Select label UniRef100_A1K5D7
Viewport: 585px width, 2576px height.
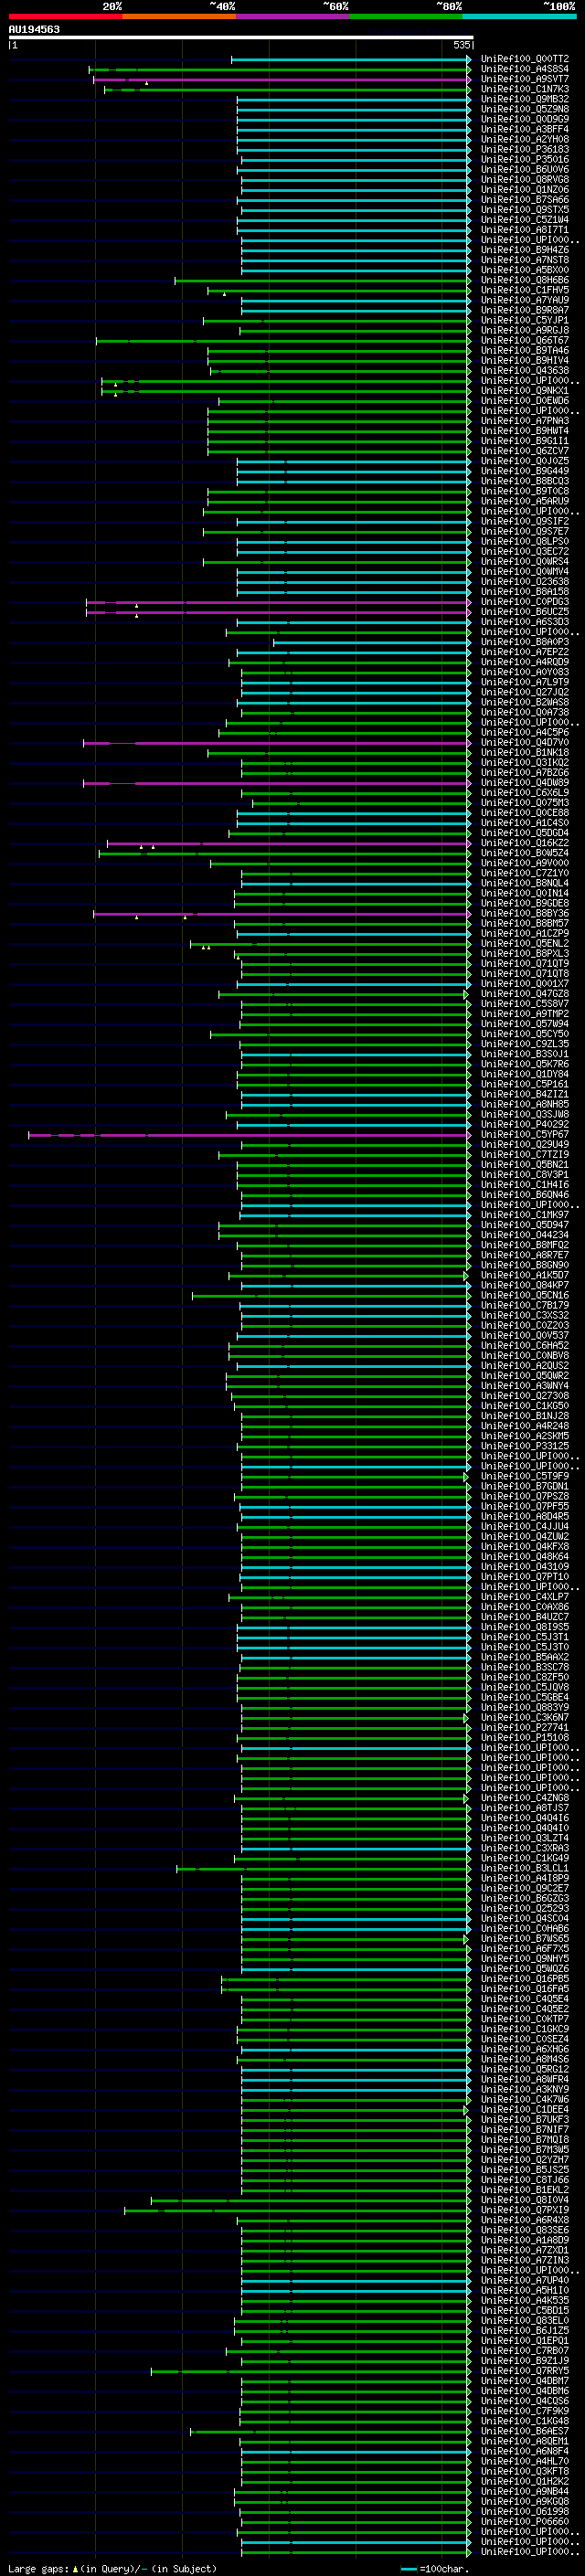point(525,1276)
